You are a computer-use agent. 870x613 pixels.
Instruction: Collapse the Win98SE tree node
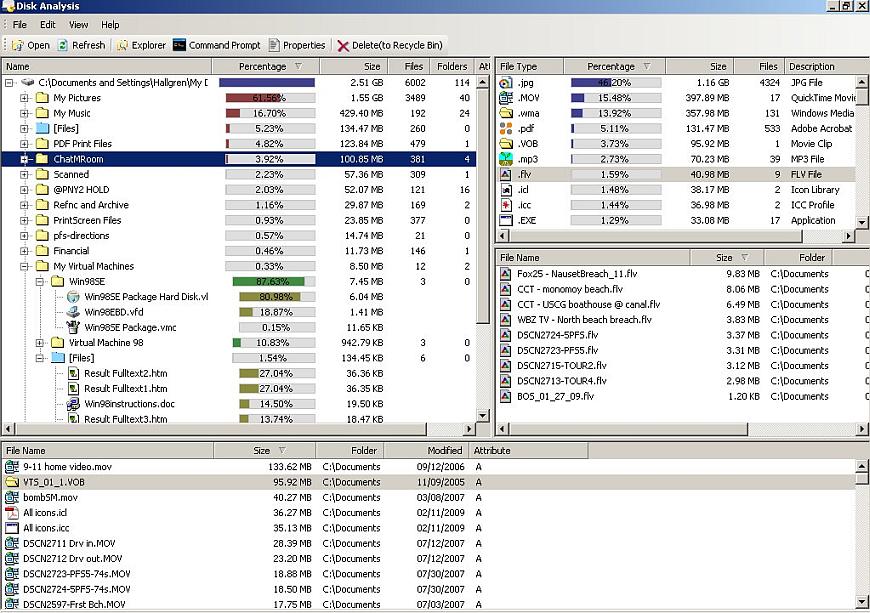point(41,282)
